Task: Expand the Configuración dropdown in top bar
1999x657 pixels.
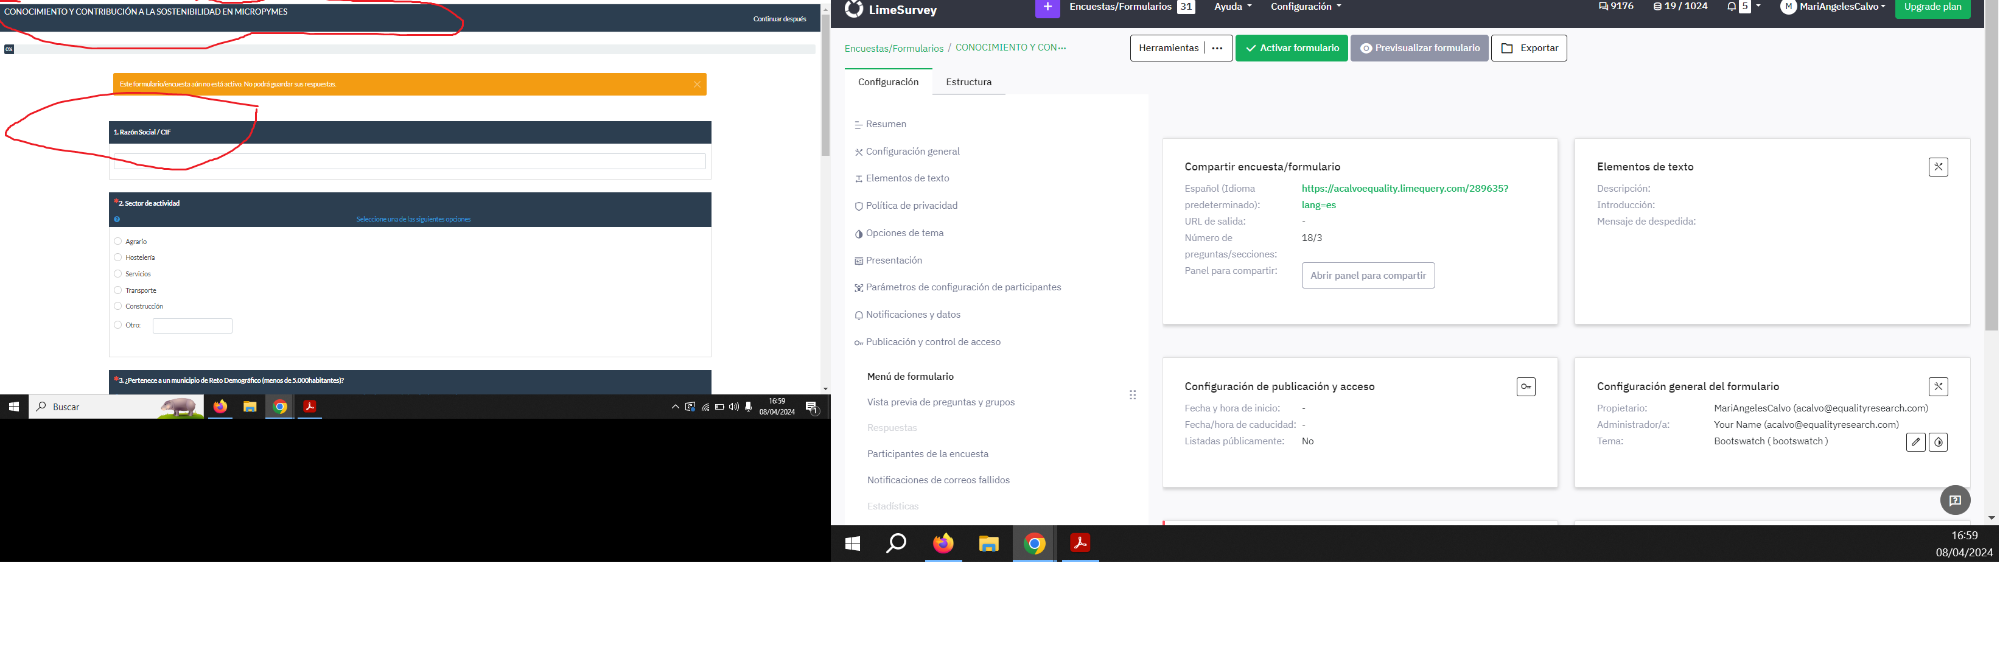Action: coord(1305,7)
